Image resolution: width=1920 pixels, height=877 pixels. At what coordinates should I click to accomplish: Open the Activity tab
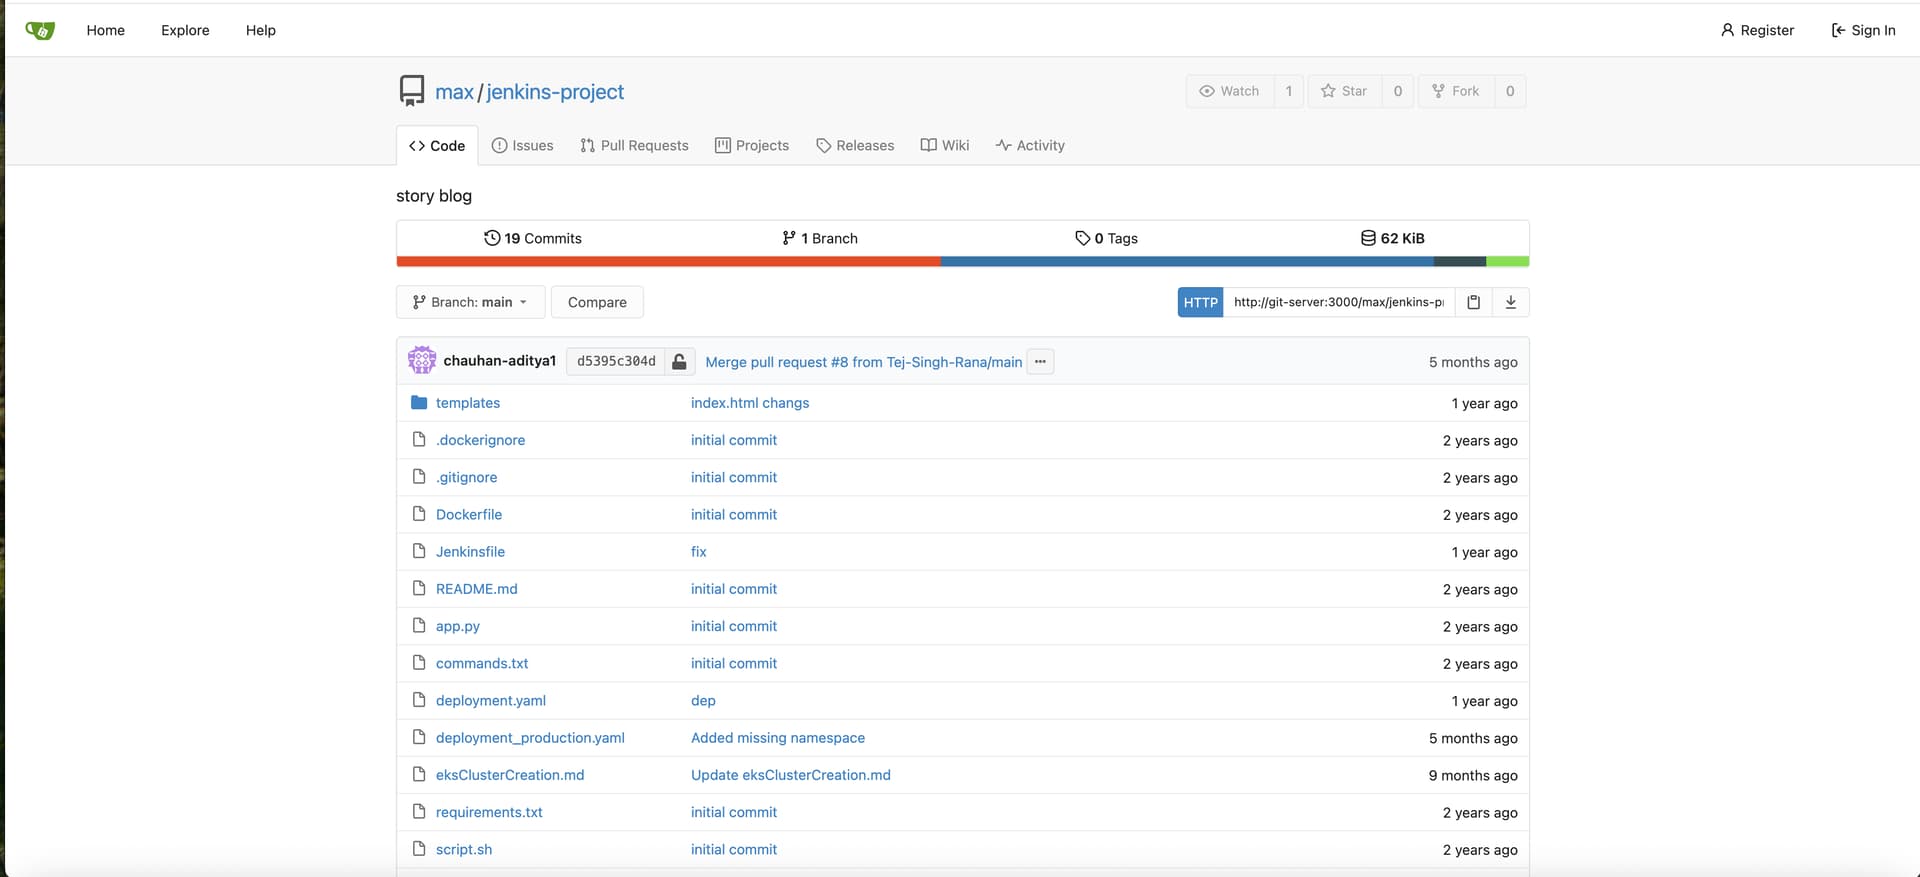click(x=1030, y=145)
